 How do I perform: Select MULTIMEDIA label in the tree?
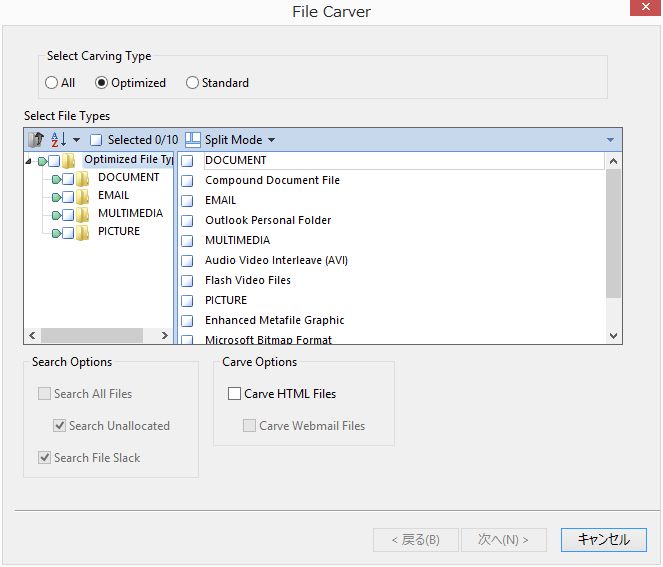click(x=130, y=213)
